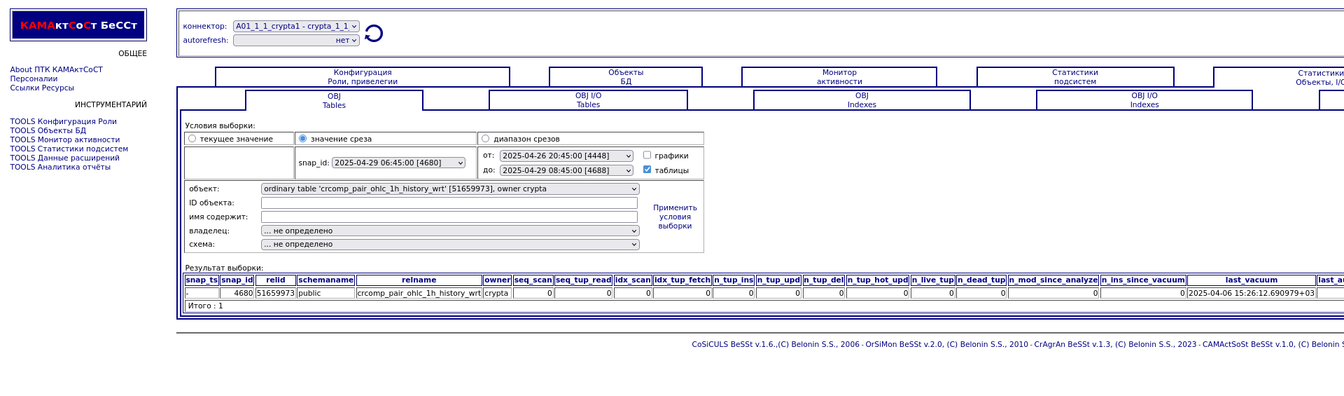Click the 'snap_id' column header
The width and height of the screenshot is (1344, 396).
tap(237, 280)
